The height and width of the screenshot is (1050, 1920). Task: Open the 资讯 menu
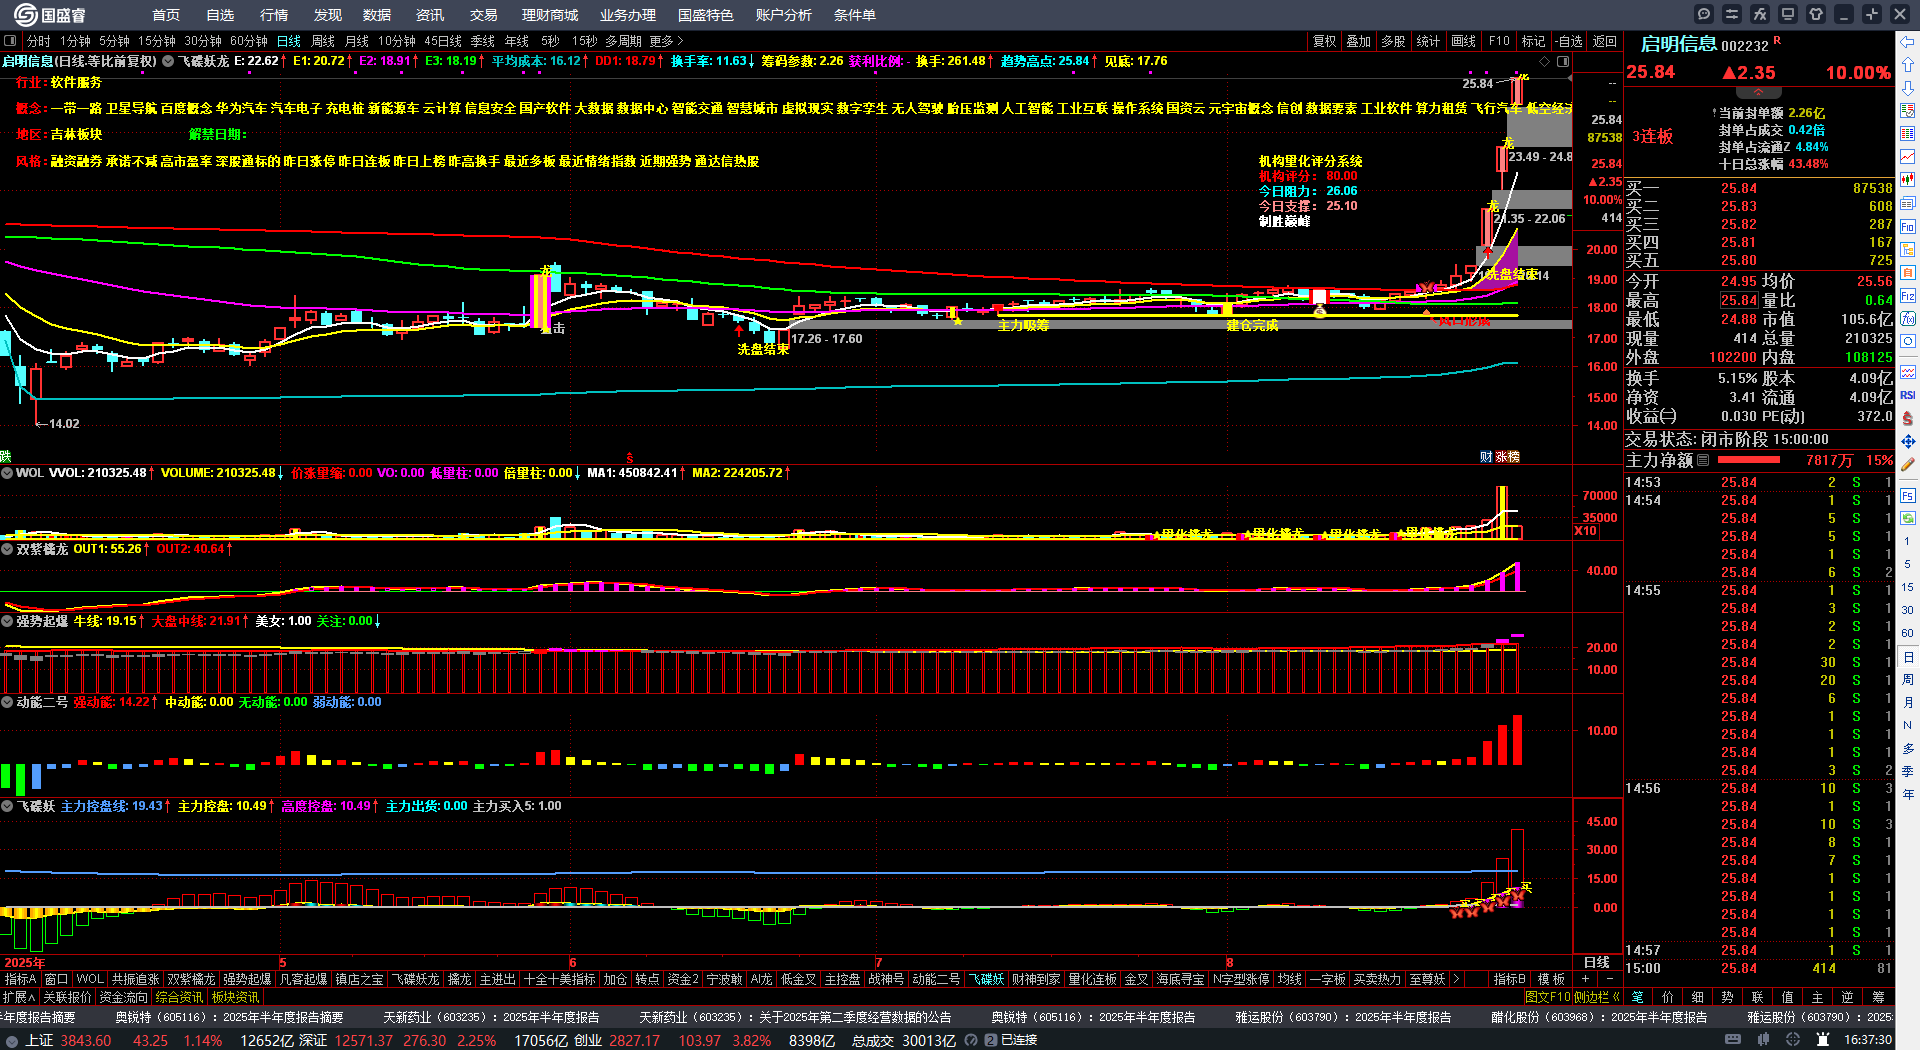point(430,15)
